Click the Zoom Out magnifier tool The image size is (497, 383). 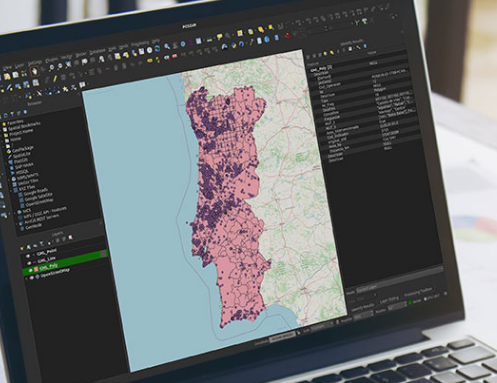point(60,67)
